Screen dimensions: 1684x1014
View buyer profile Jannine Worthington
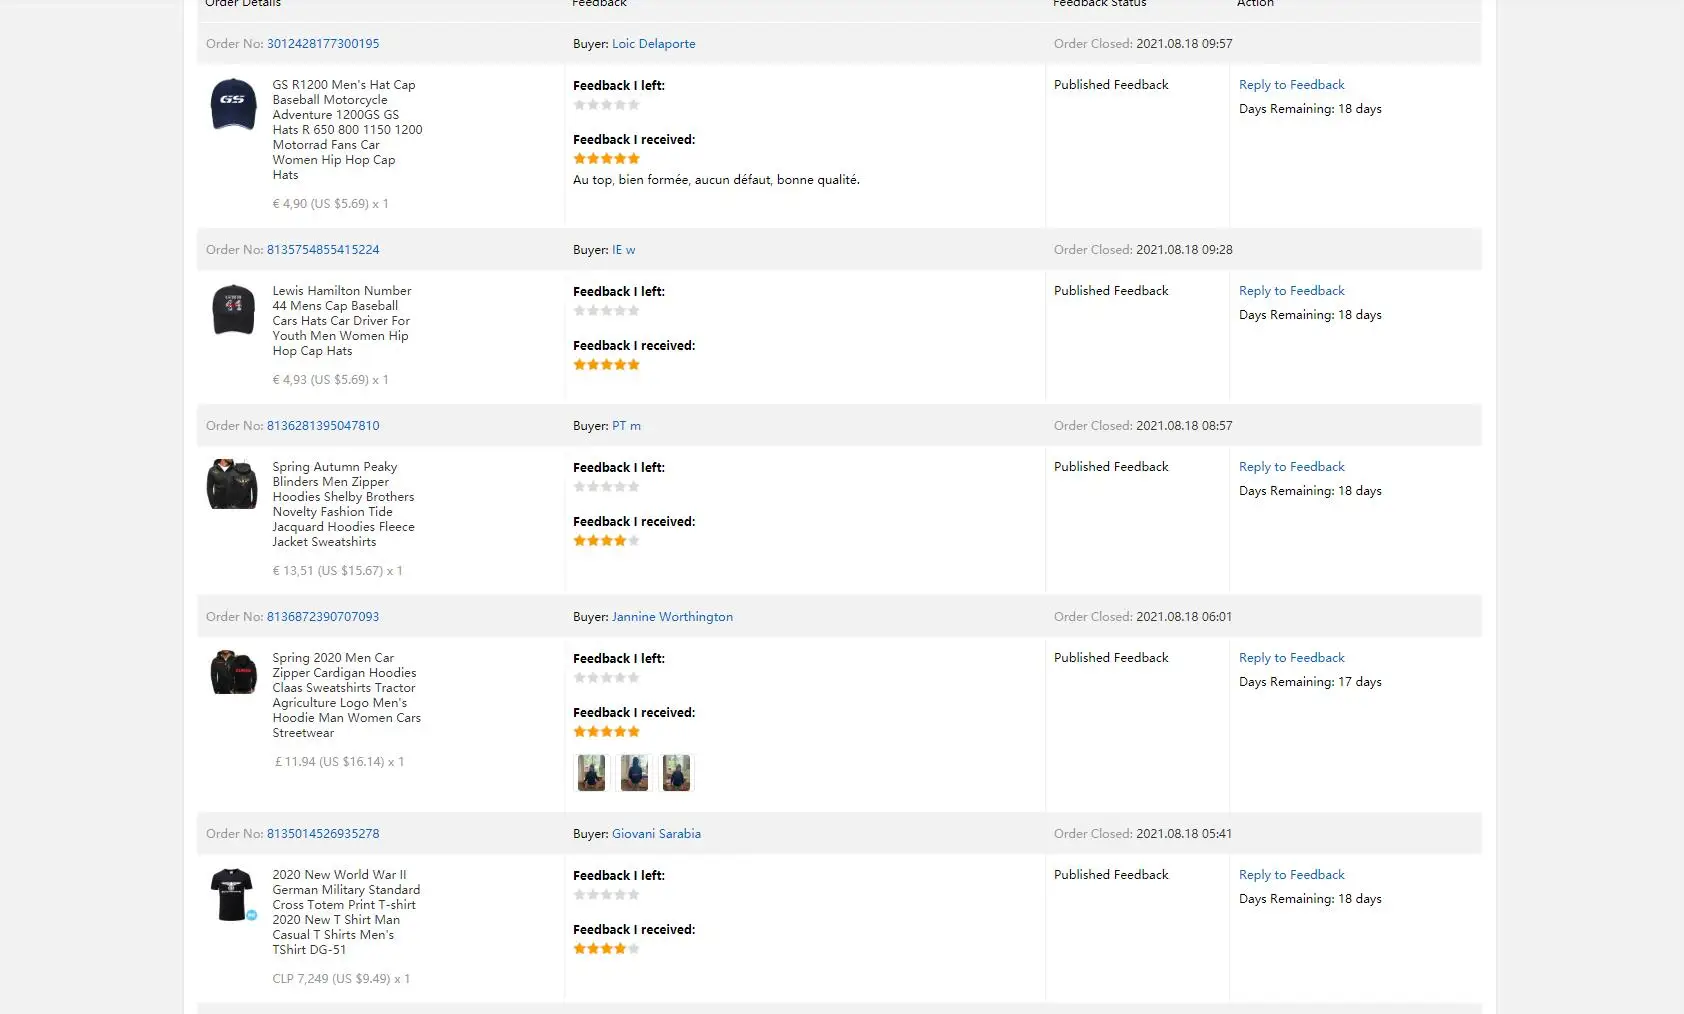(x=672, y=617)
